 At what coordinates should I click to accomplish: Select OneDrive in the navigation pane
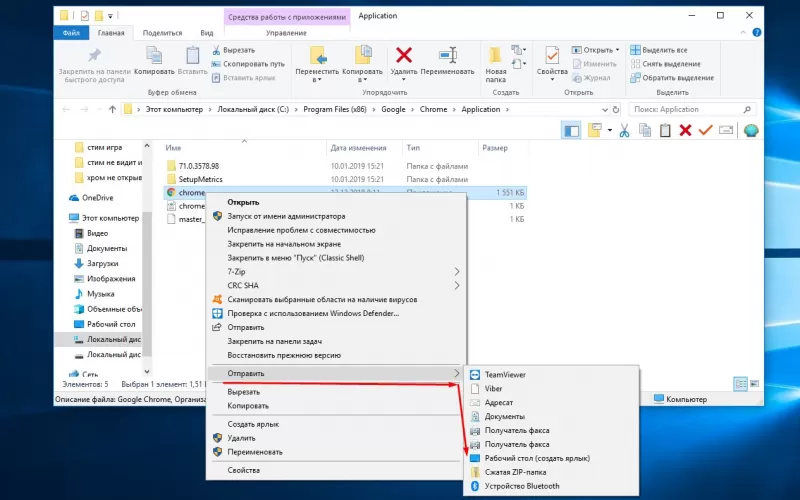click(x=97, y=197)
